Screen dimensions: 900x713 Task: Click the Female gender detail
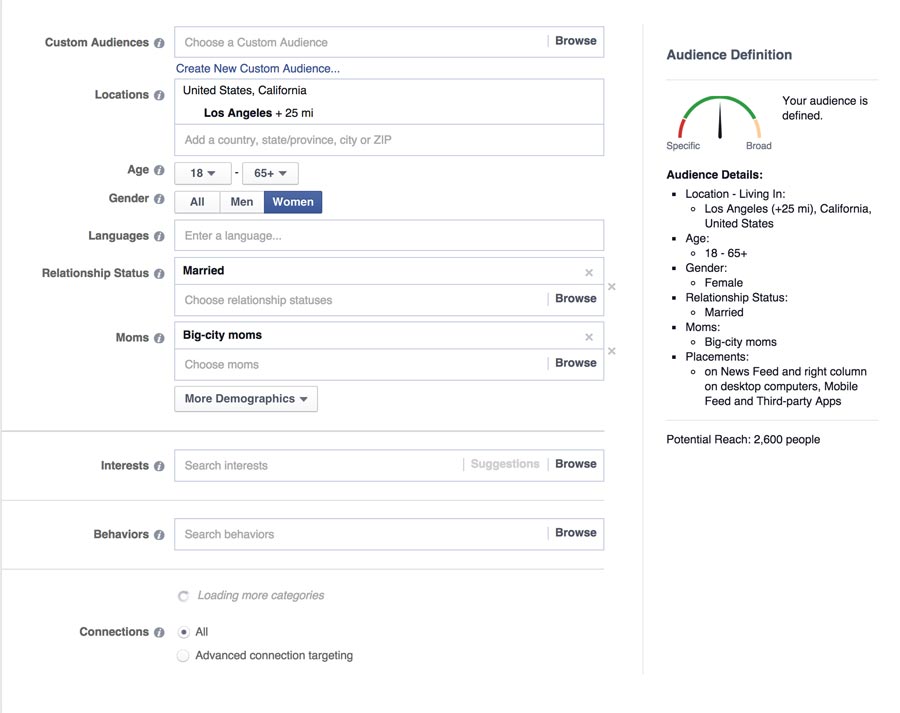click(723, 283)
